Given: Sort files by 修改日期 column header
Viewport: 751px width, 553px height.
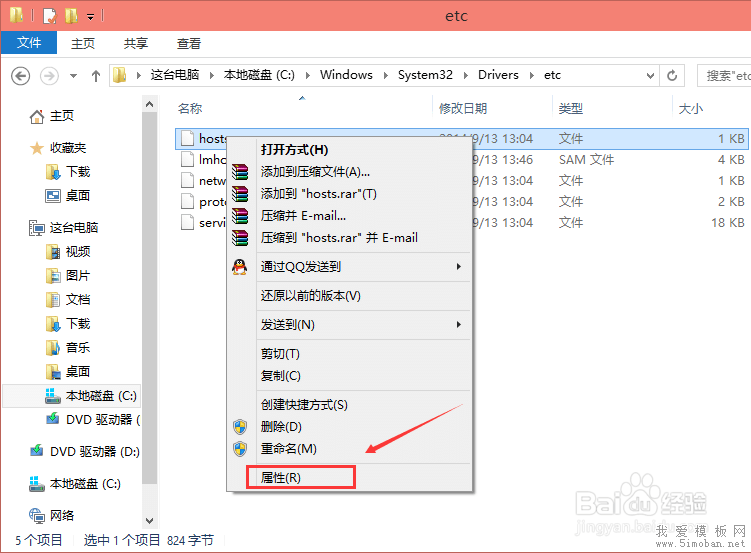Looking at the screenshot, I should tap(463, 108).
